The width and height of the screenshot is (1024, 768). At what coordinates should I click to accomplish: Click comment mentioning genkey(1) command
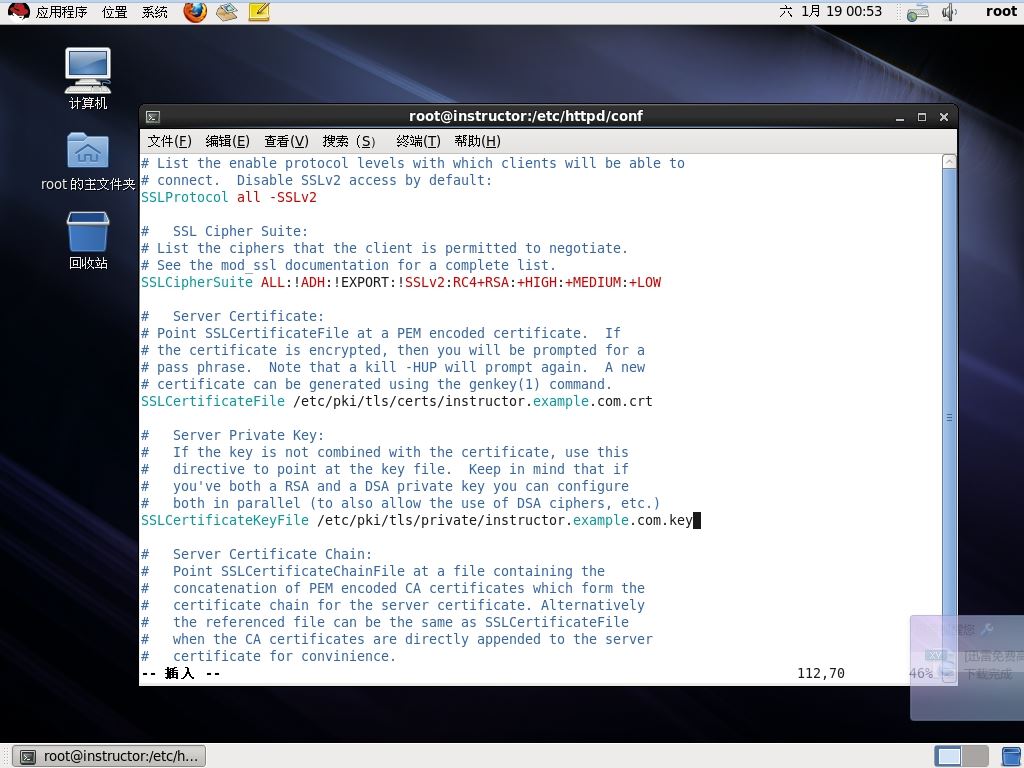(x=376, y=384)
